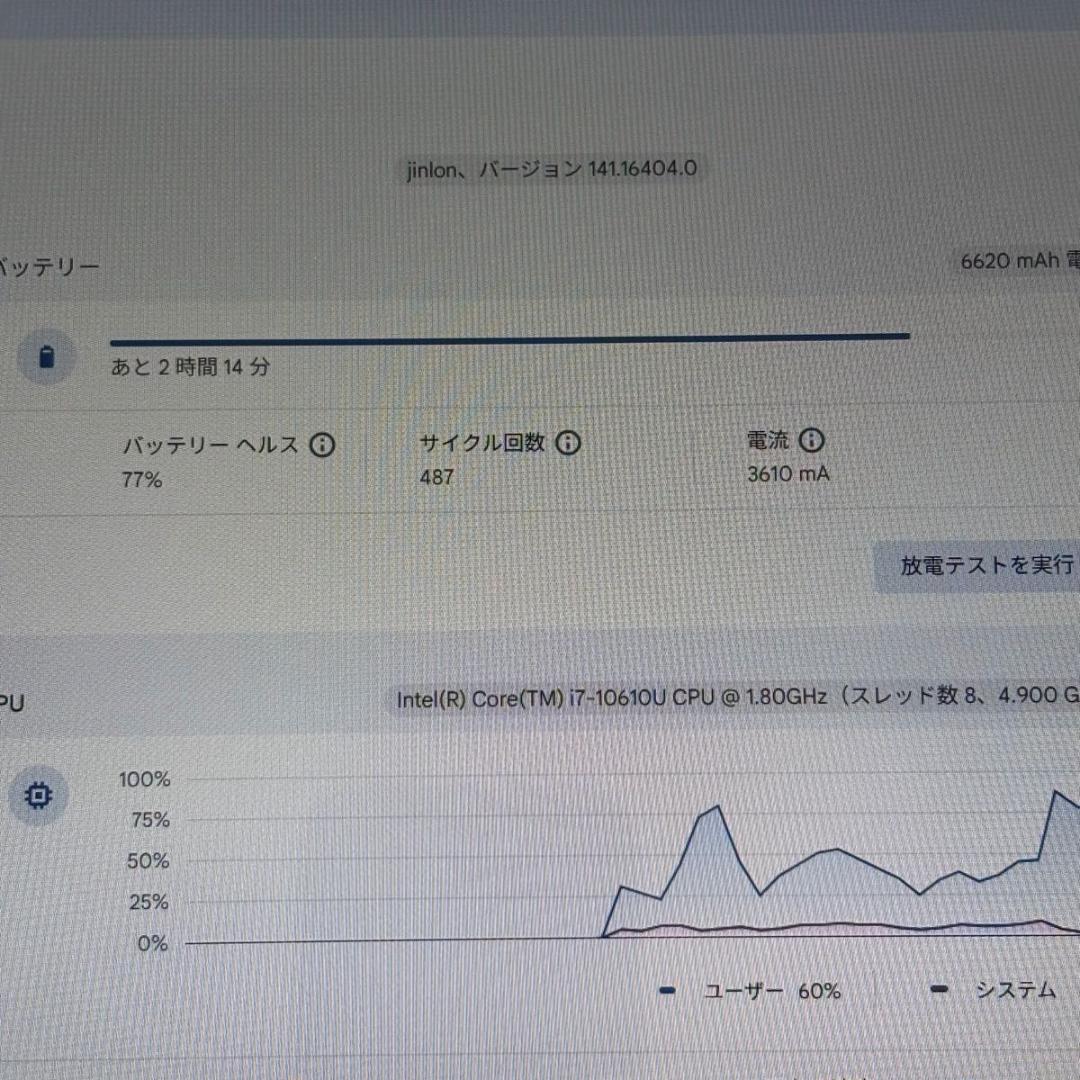This screenshot has width=1080, height=1080.
Task: Click the battery icon
Action: point(46,357)
